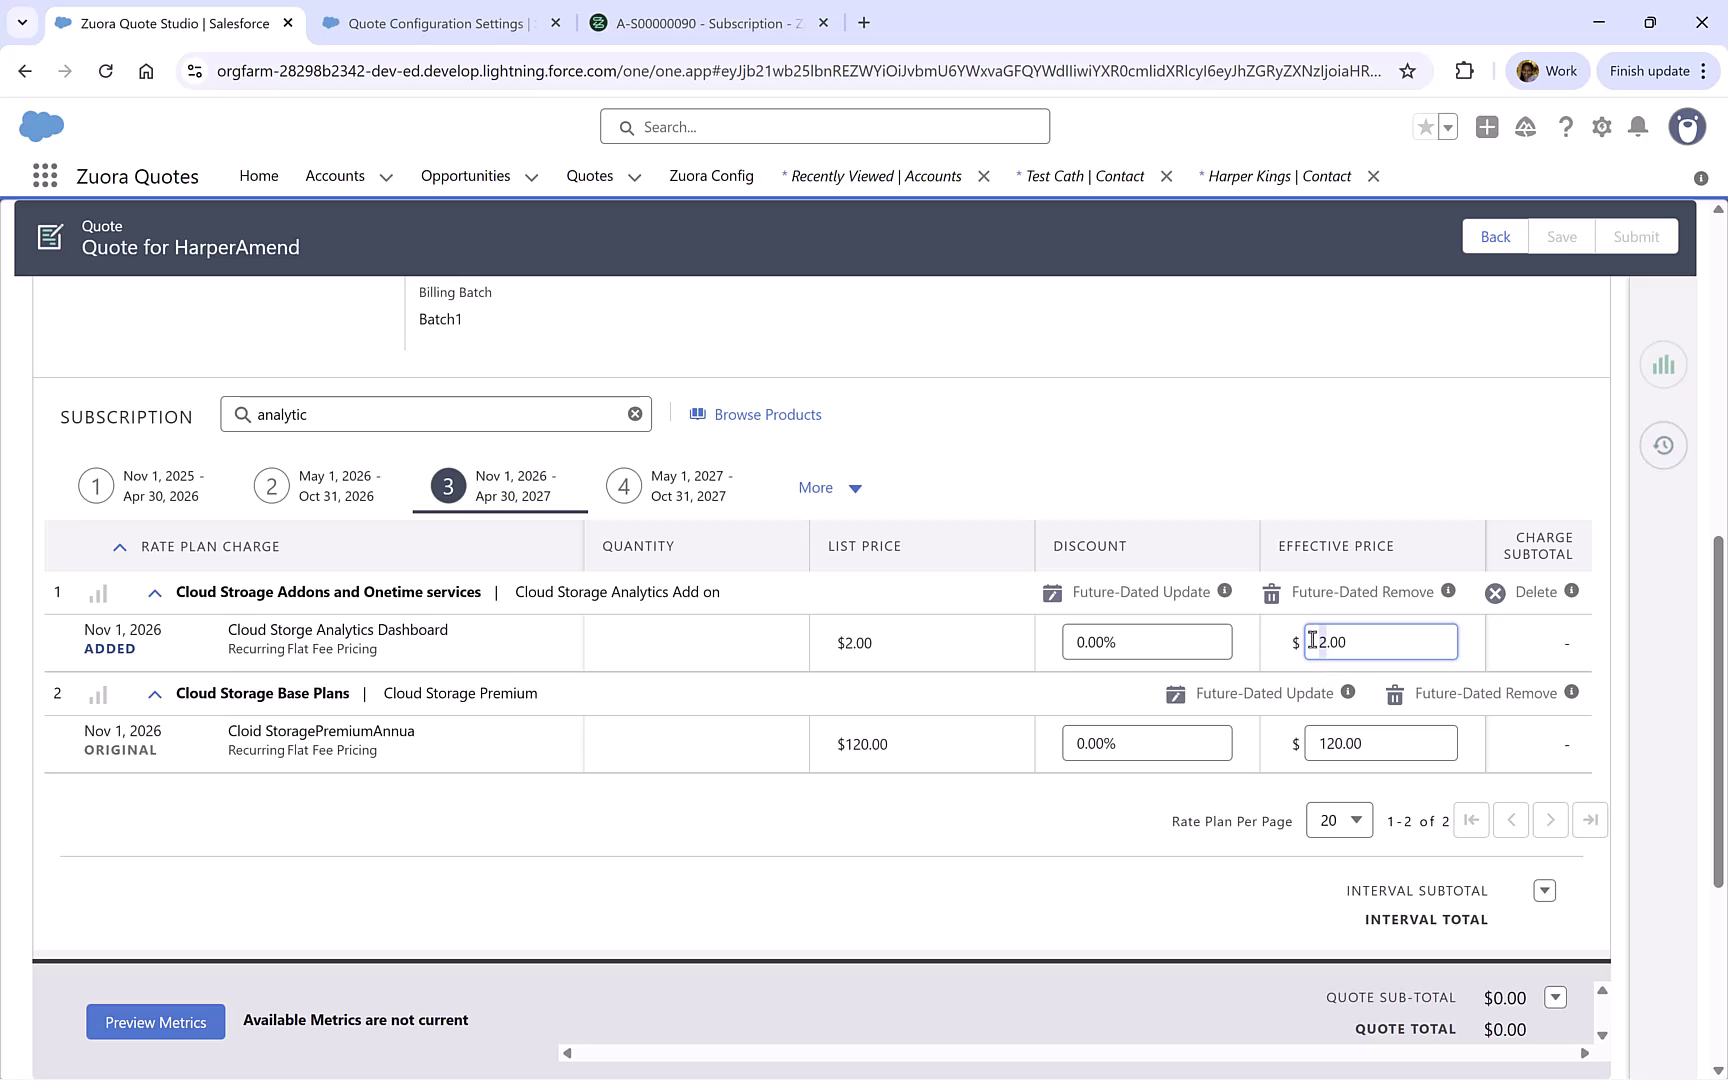Change Rate Plan Per Page from 20
The image size is (1728, 1080).
[x=1339, y=820]
